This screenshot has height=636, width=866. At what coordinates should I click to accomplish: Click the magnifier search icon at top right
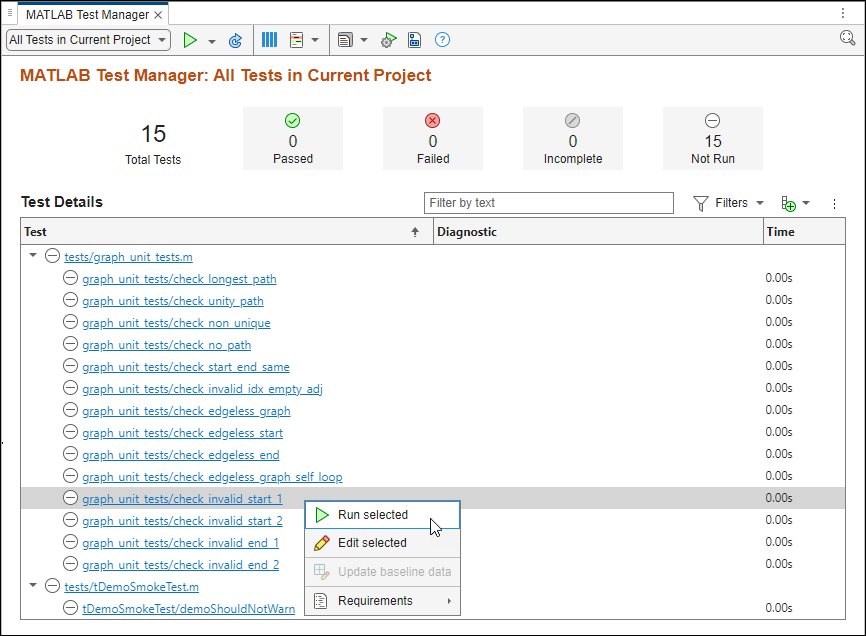click(x=847, y=38)
